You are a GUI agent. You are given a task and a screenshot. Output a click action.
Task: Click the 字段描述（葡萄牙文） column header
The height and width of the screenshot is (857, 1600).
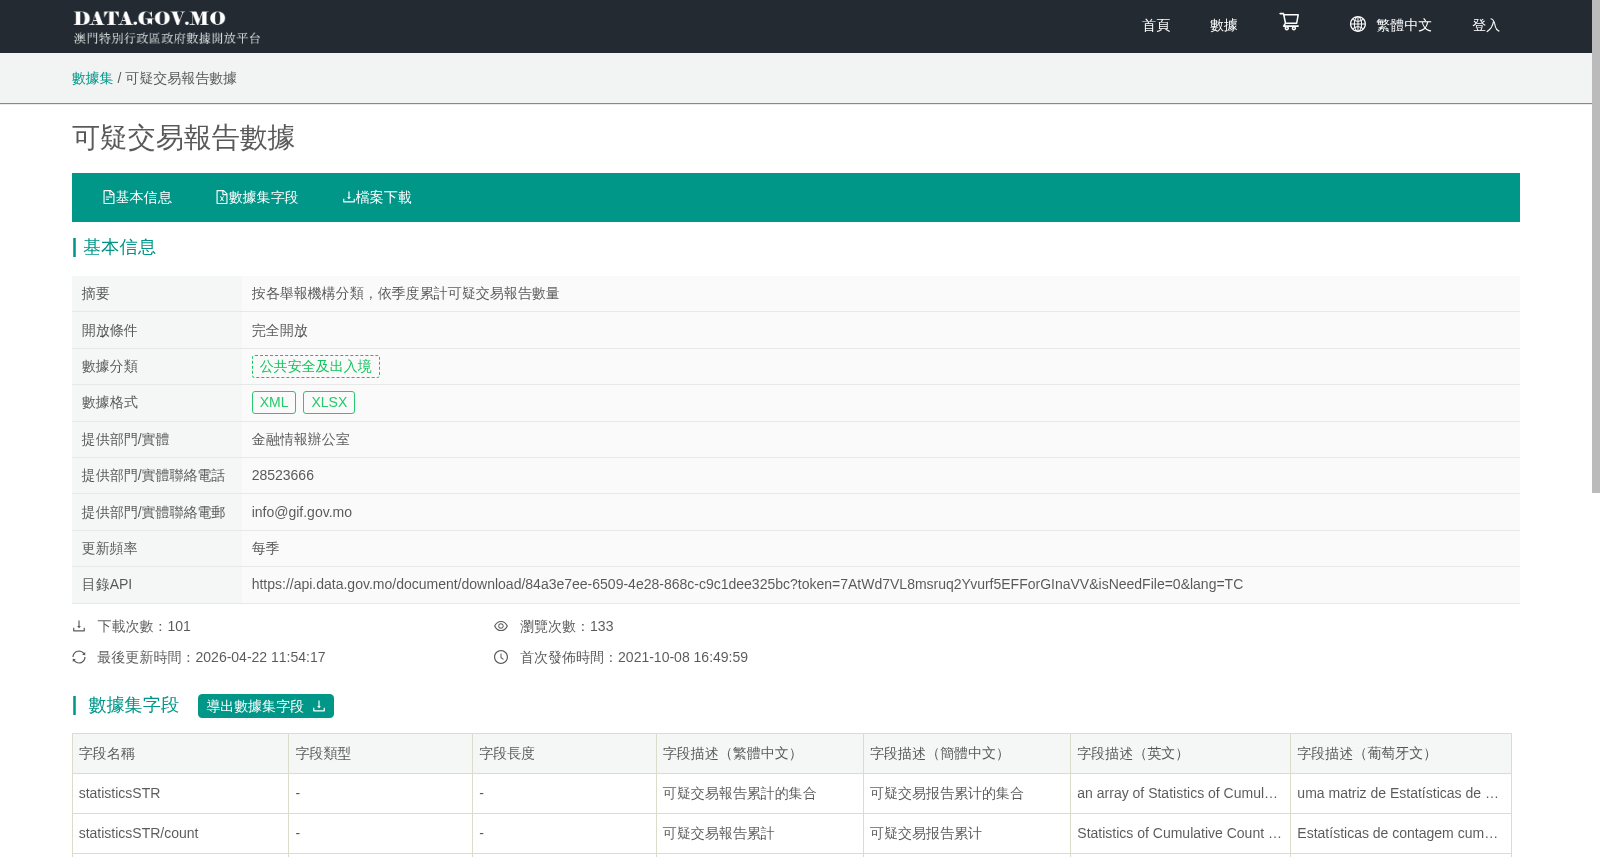coord(1401,753)
